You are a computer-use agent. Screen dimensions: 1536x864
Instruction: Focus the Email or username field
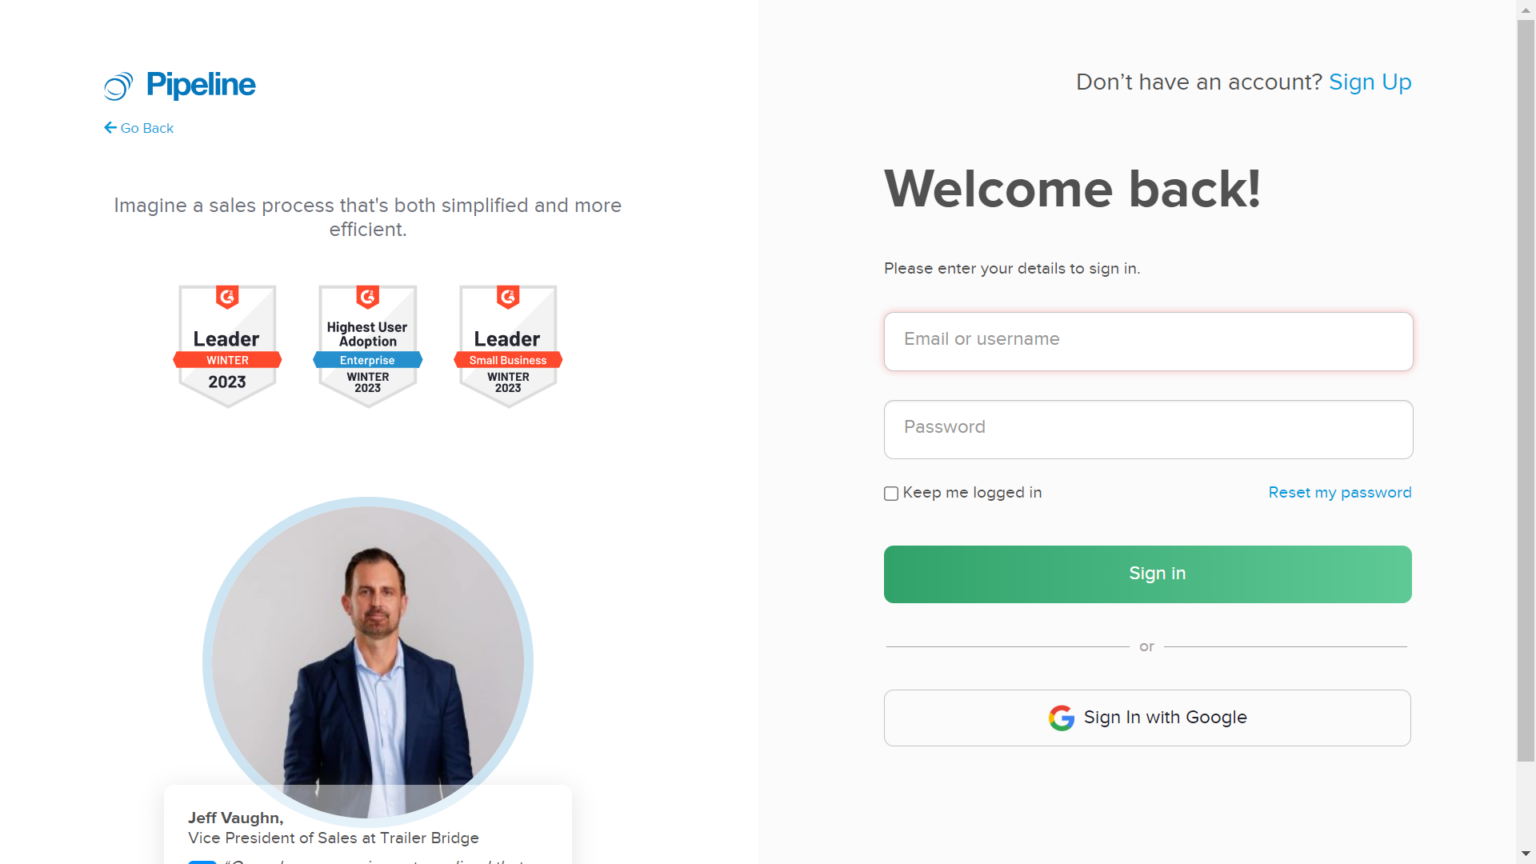click(x=1148, y=341)
